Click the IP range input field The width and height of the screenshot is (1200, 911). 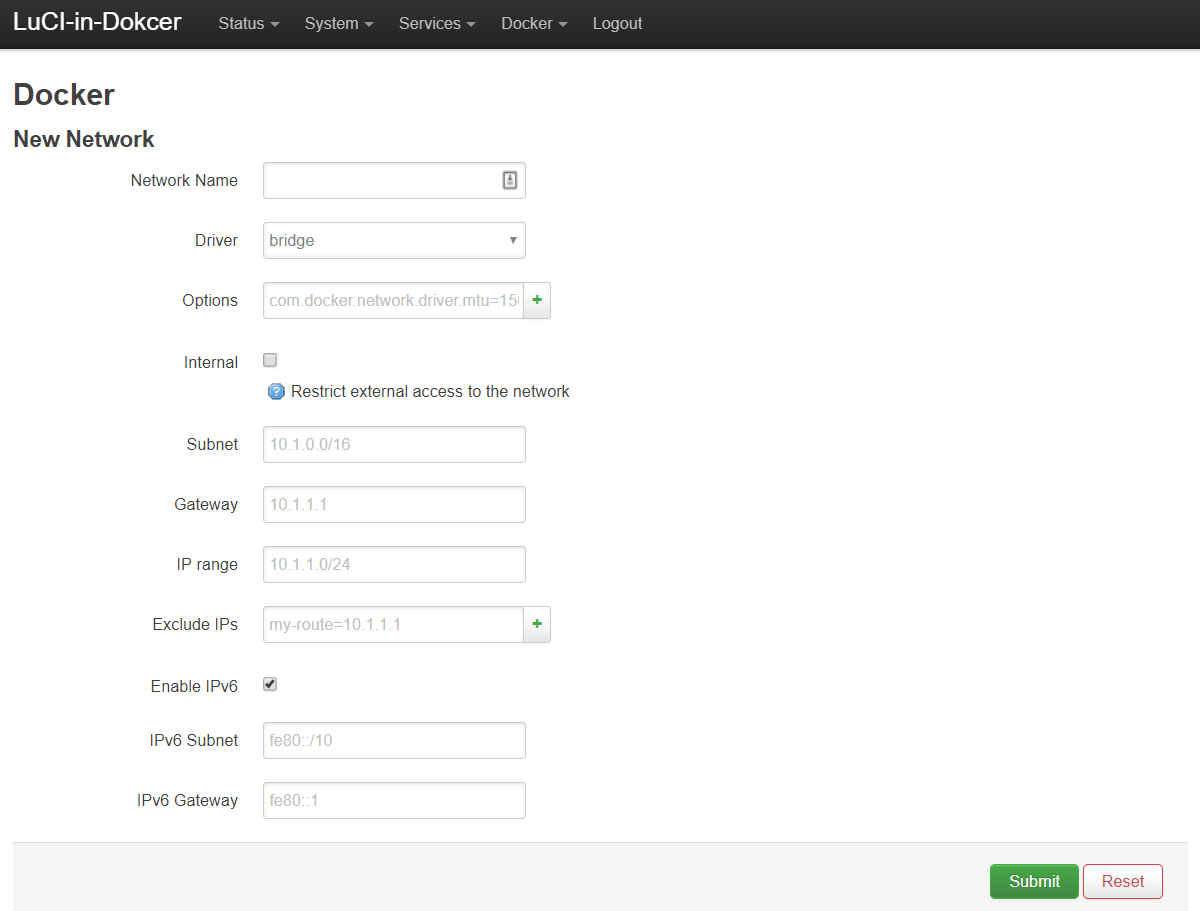[x=394, y=564]
